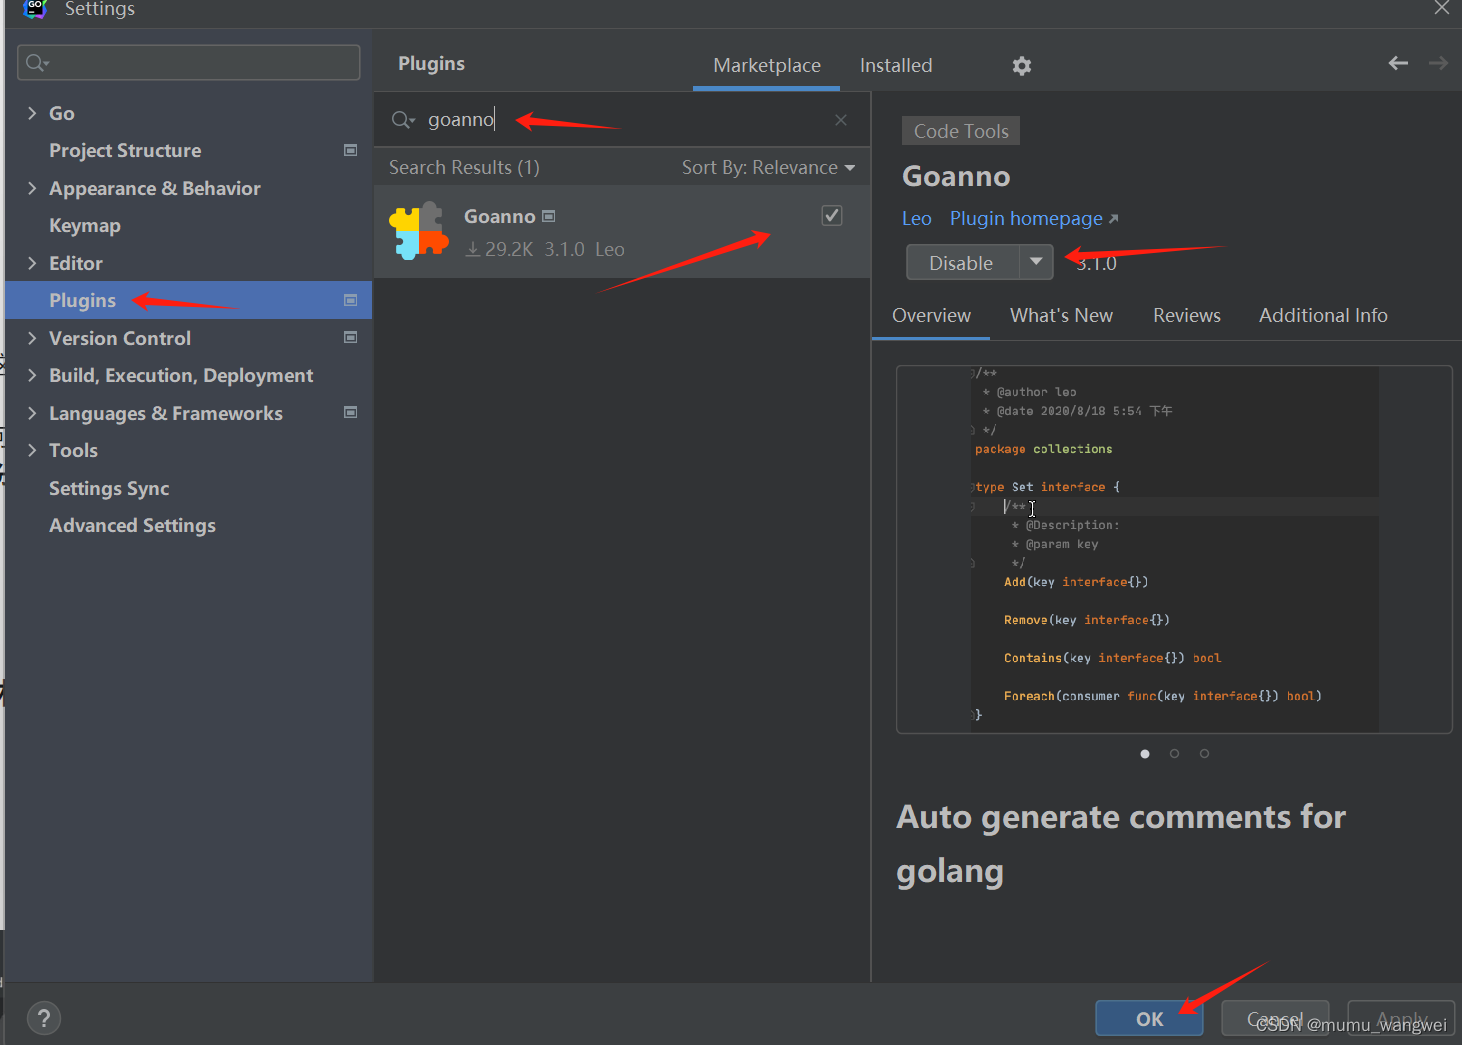Image resolution: width=1462 pixels, height=1045 pixels.
Task: Open the Disable button dropdown arrow
Action: pos(1036,262)
